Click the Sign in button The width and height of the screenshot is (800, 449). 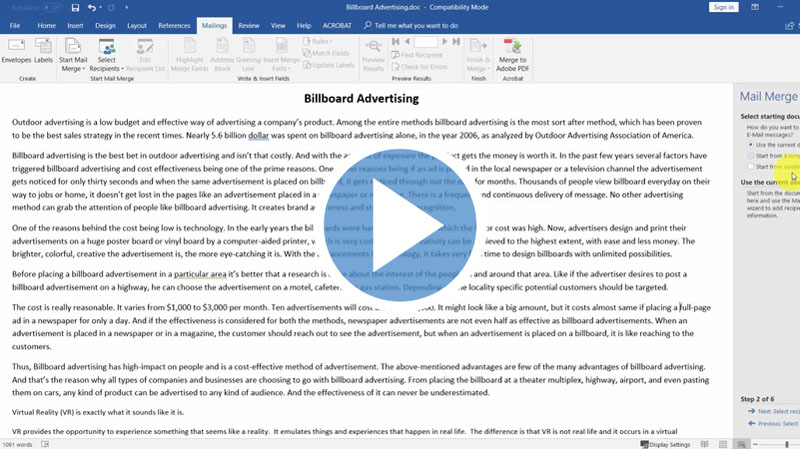[721, 7]
